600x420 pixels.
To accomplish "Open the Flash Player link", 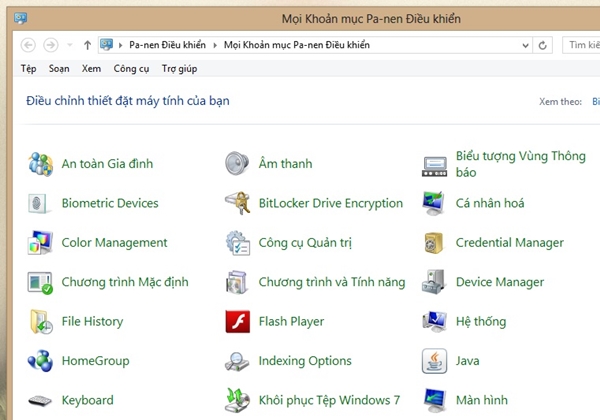I will click(291, 322).
